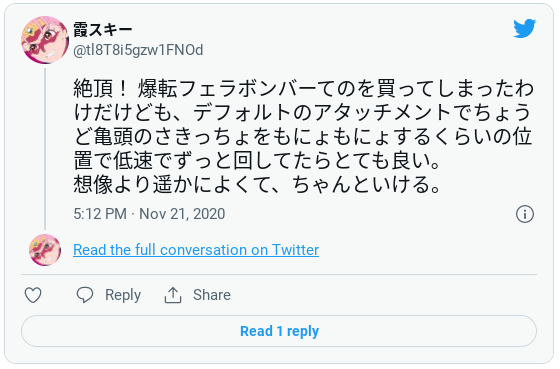The image size is (560, 369).
Task: Open the large profile avatar of 霞スキー
Action: point(45,40)
